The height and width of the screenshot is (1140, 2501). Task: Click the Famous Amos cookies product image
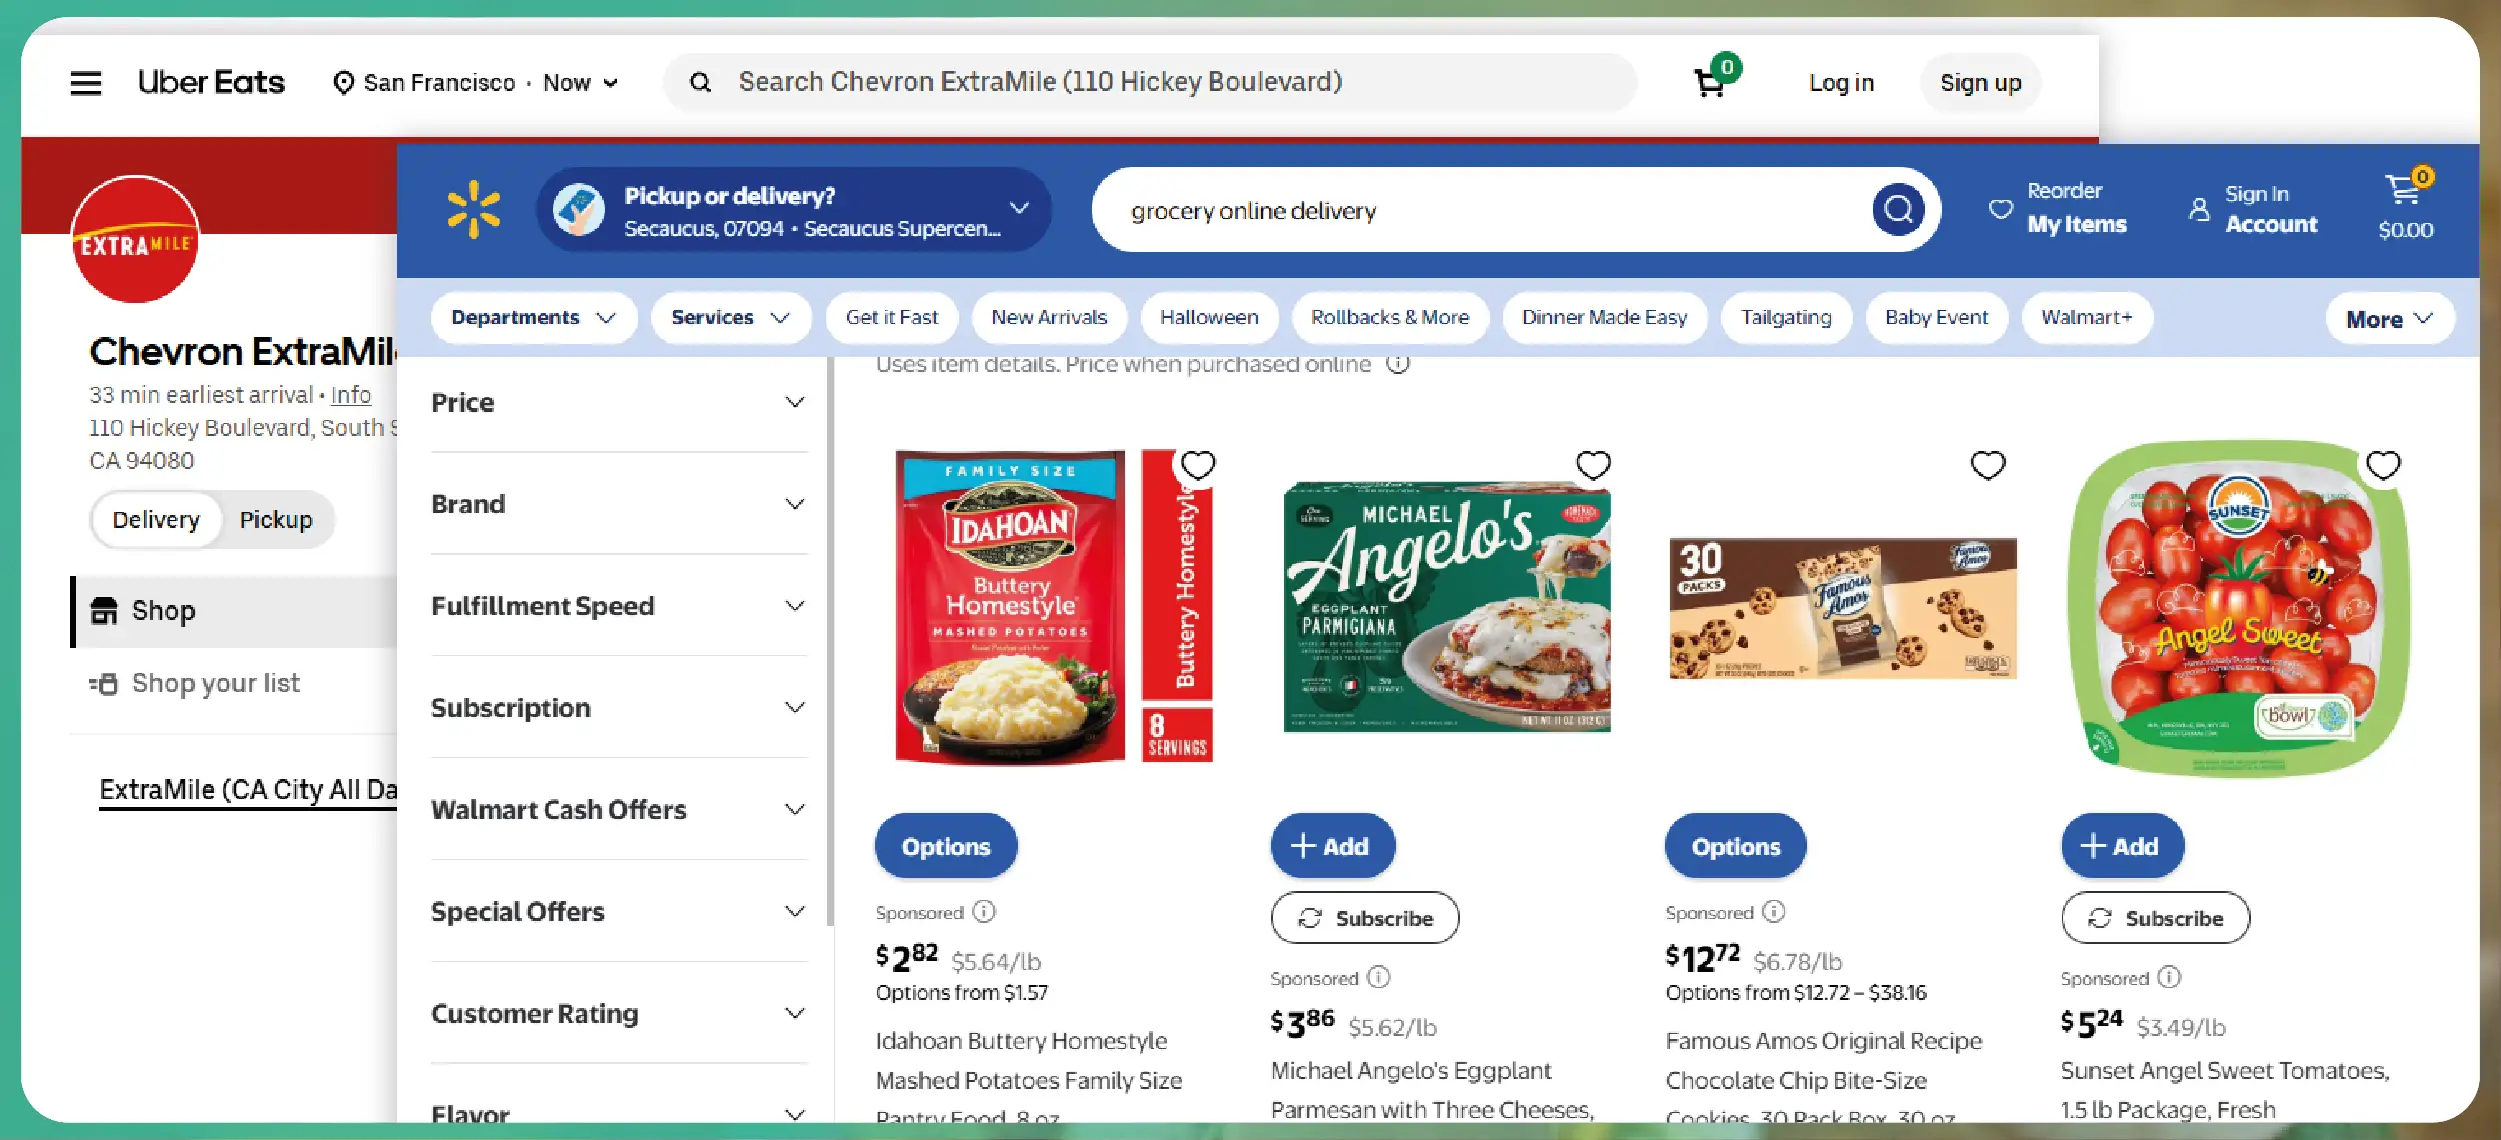click(1842, 608)
